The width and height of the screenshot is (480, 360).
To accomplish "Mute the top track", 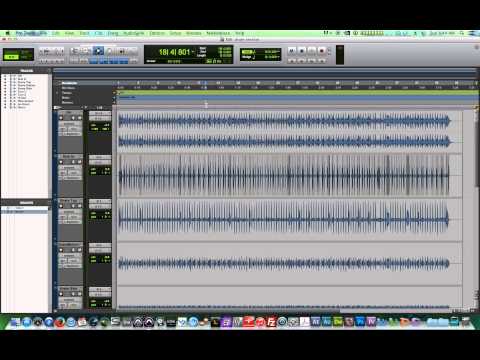I will coord(79,118).
